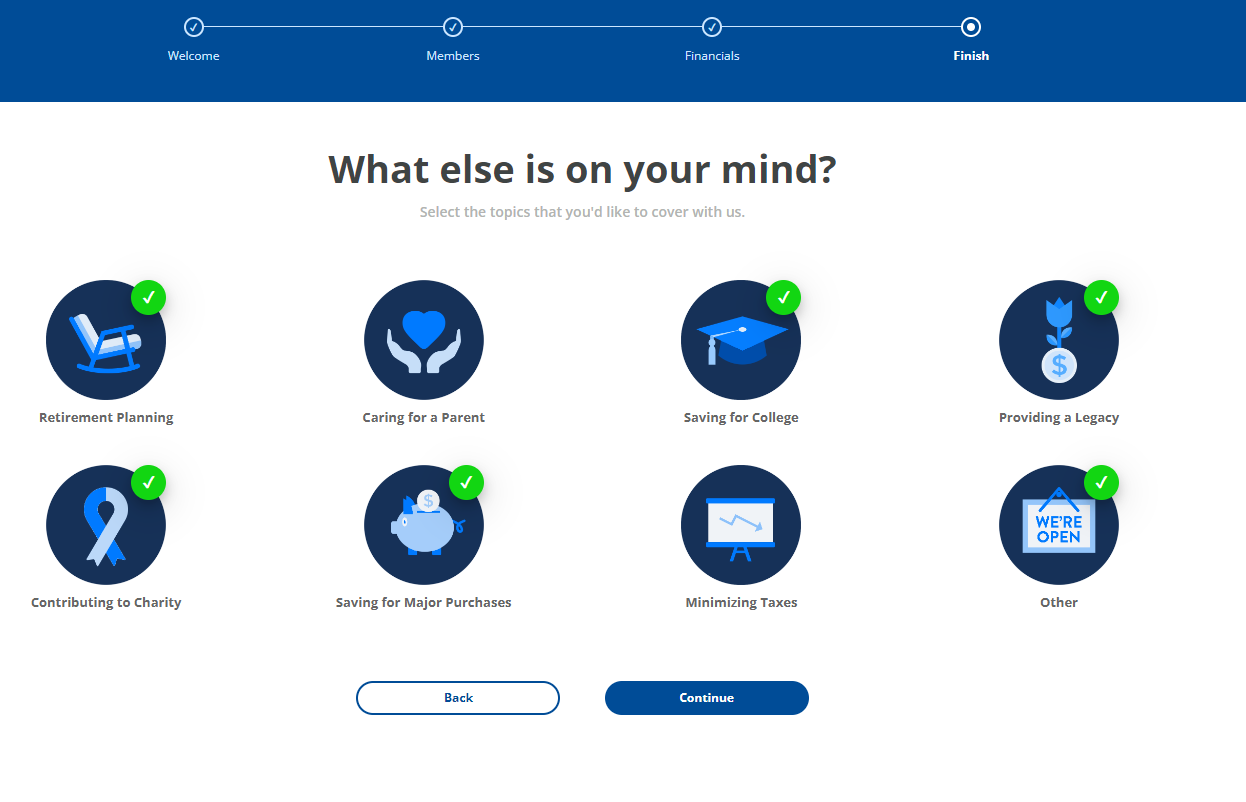Deselect the Saving for College checkmark
Image resolution: width=1246 pixels, height=802 pixels.
click(784, 297)
